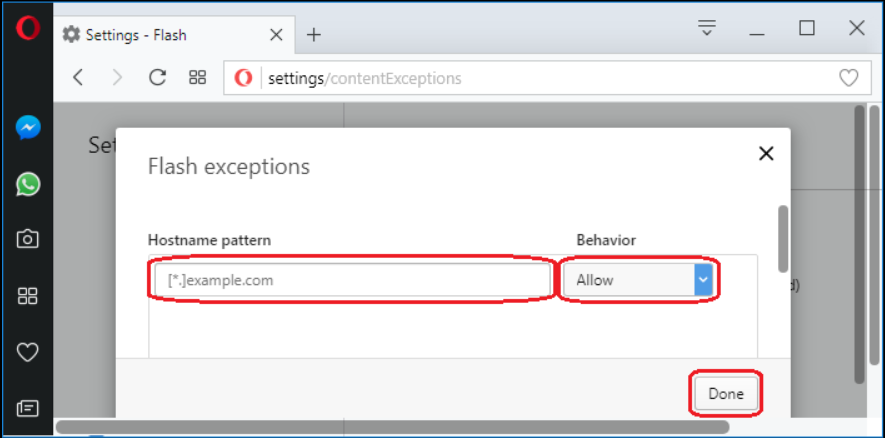Reload the current page
Image resolution: width=885 pixels, height=438 pixels.
[157, 77]
